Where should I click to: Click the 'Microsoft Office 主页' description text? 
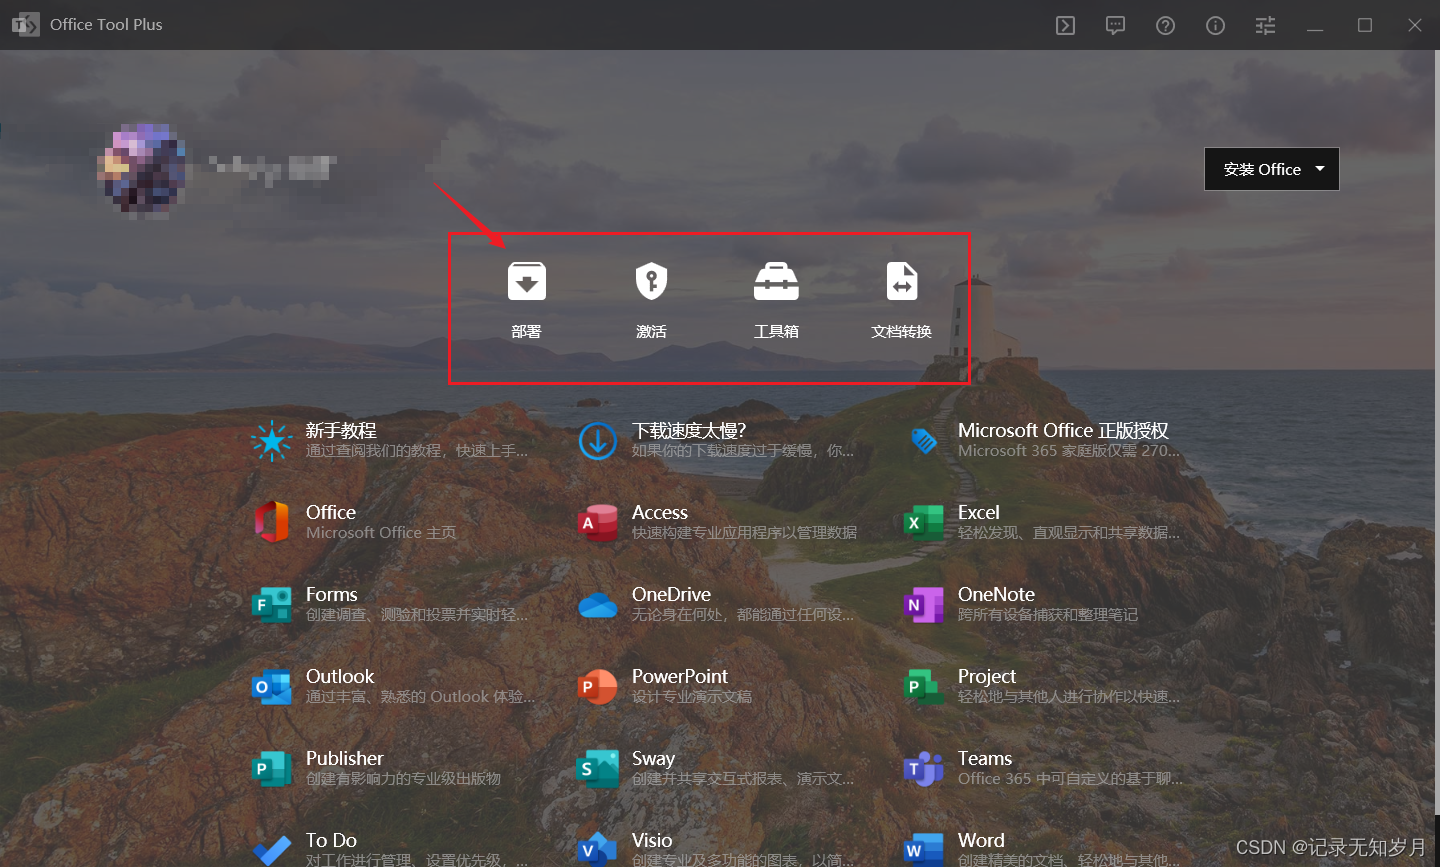381,533
